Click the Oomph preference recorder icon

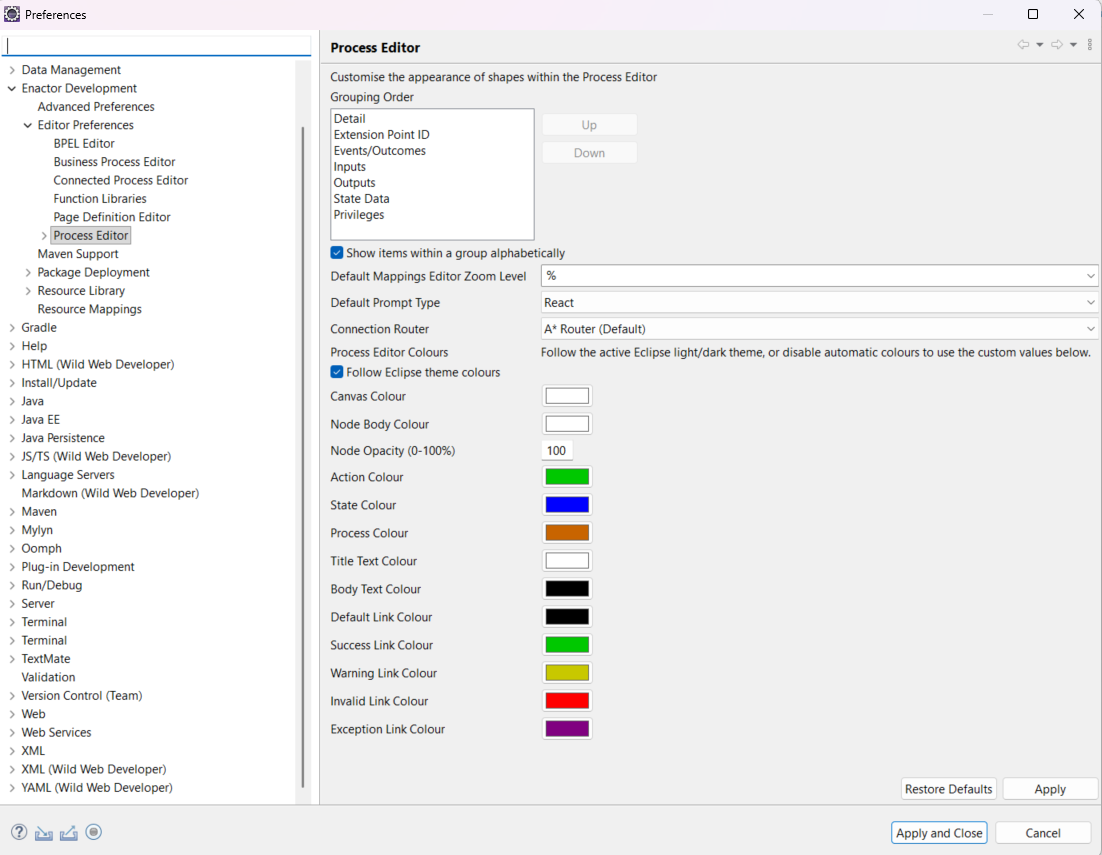[x=93, y=833]
